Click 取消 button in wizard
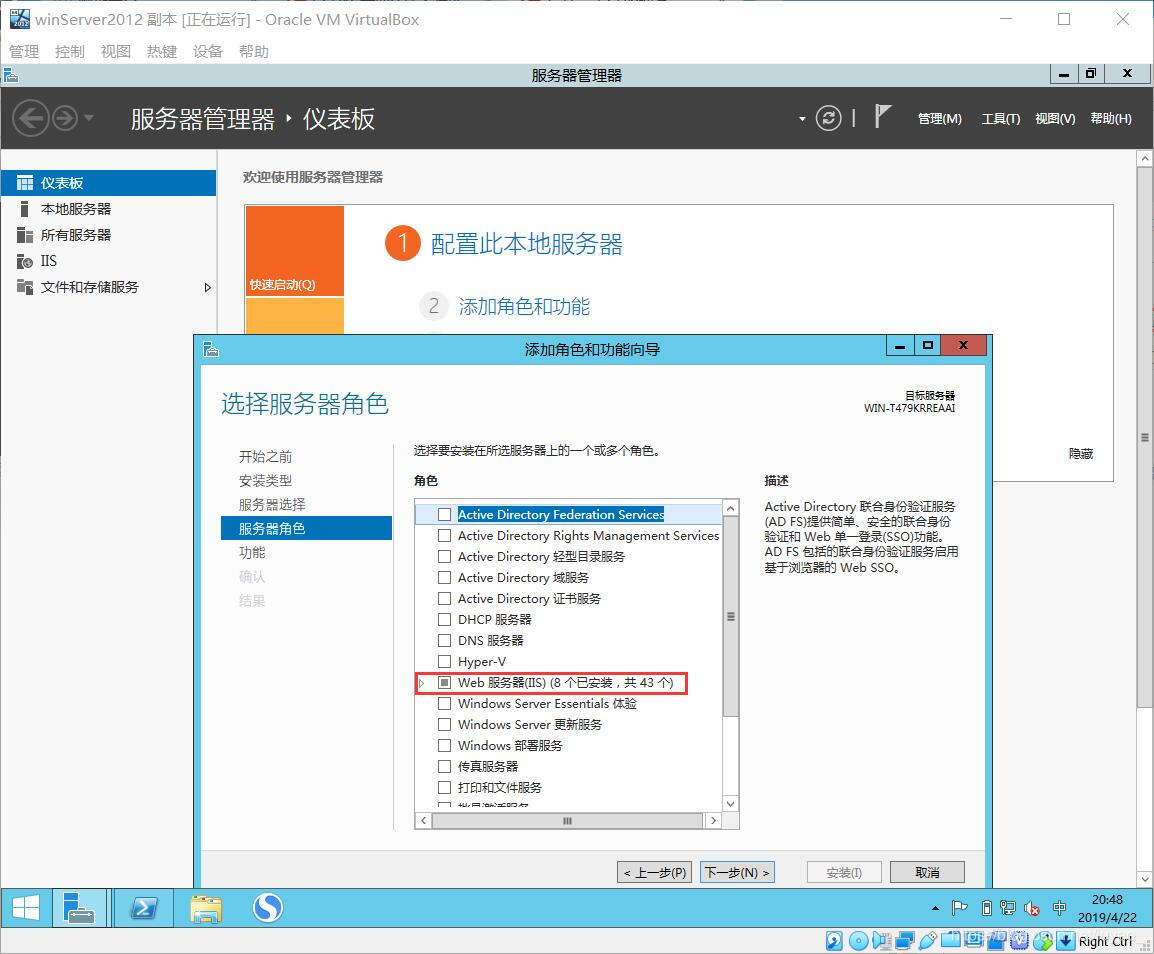The height and width of the screenshot is (954, 1154). click(927, 872)
